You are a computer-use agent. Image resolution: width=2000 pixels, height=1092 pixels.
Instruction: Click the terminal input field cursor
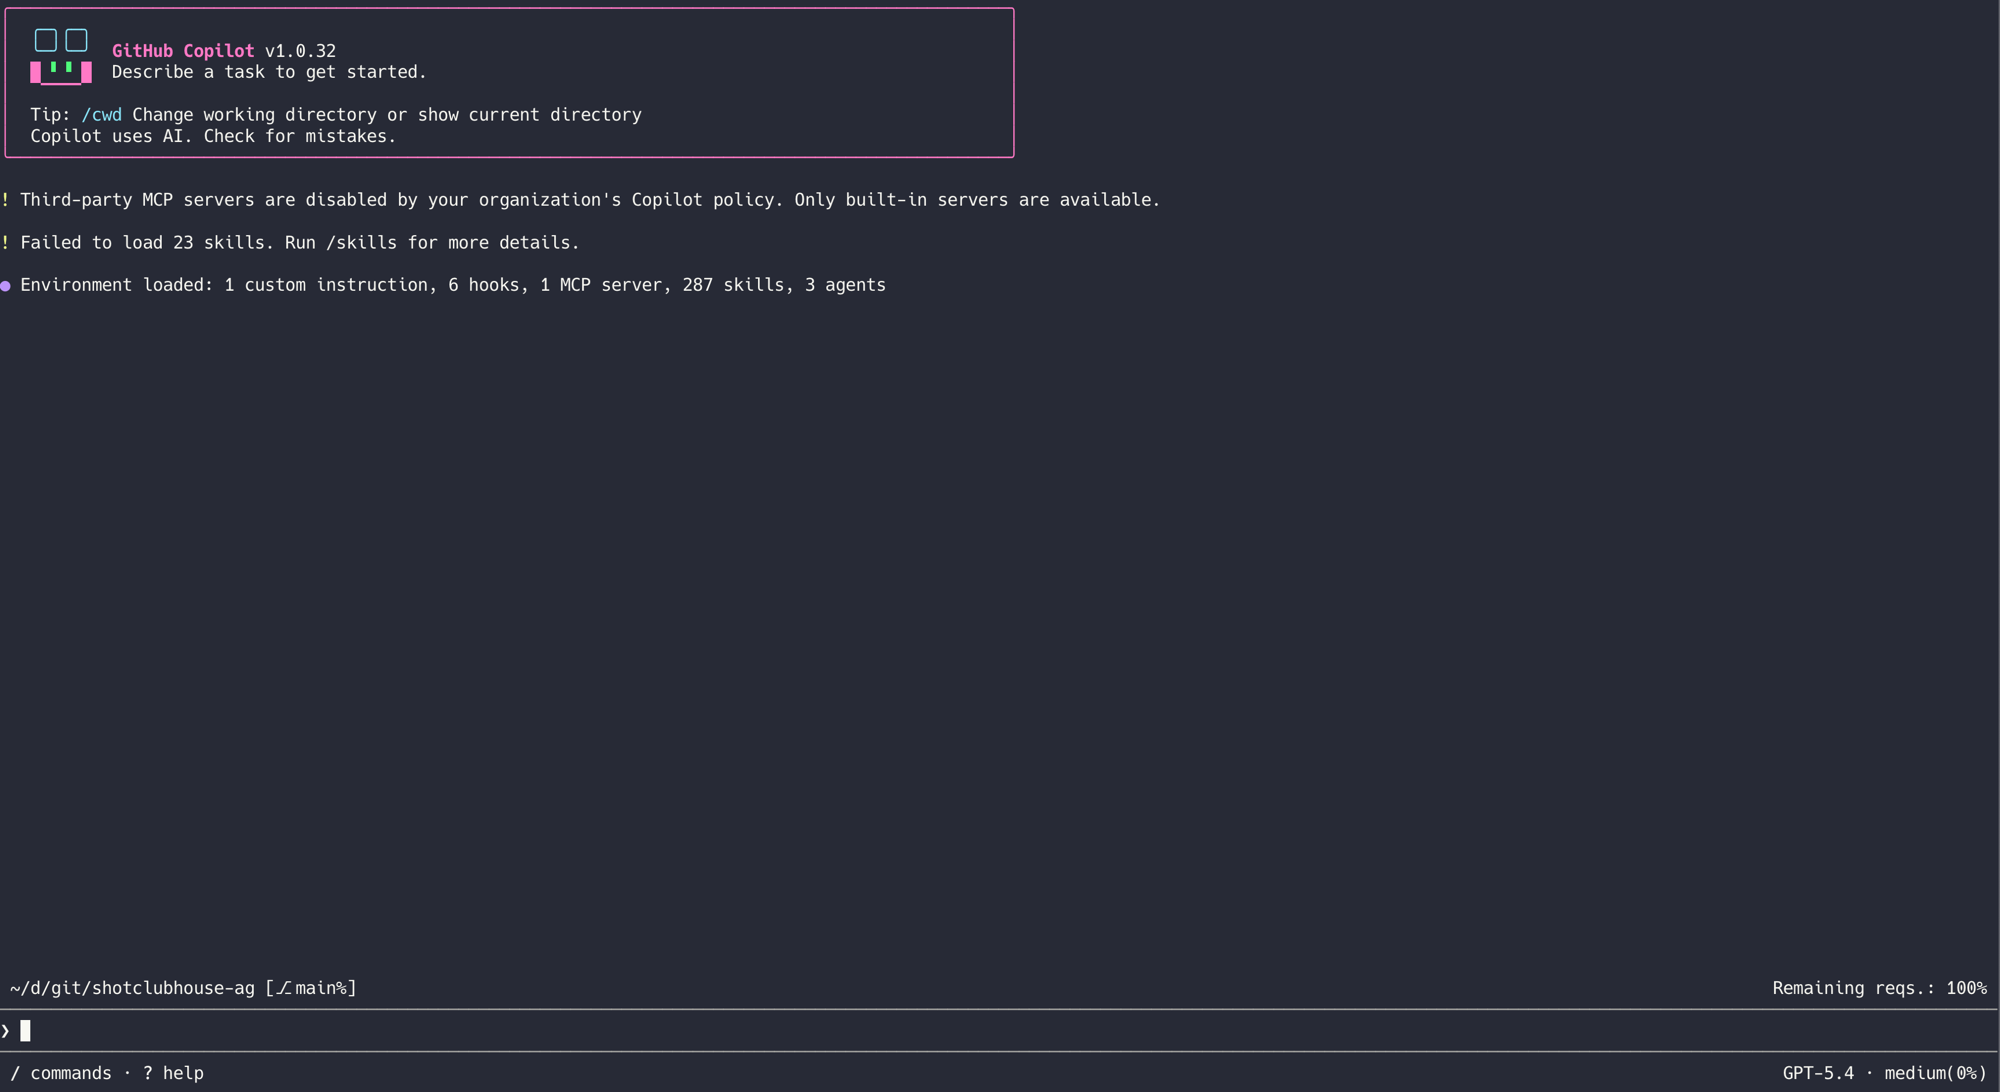(x=25, y=1029)
